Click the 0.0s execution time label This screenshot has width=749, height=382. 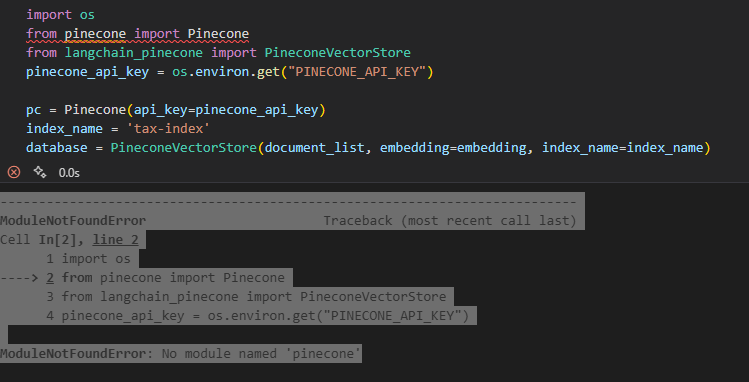(69, 173)
